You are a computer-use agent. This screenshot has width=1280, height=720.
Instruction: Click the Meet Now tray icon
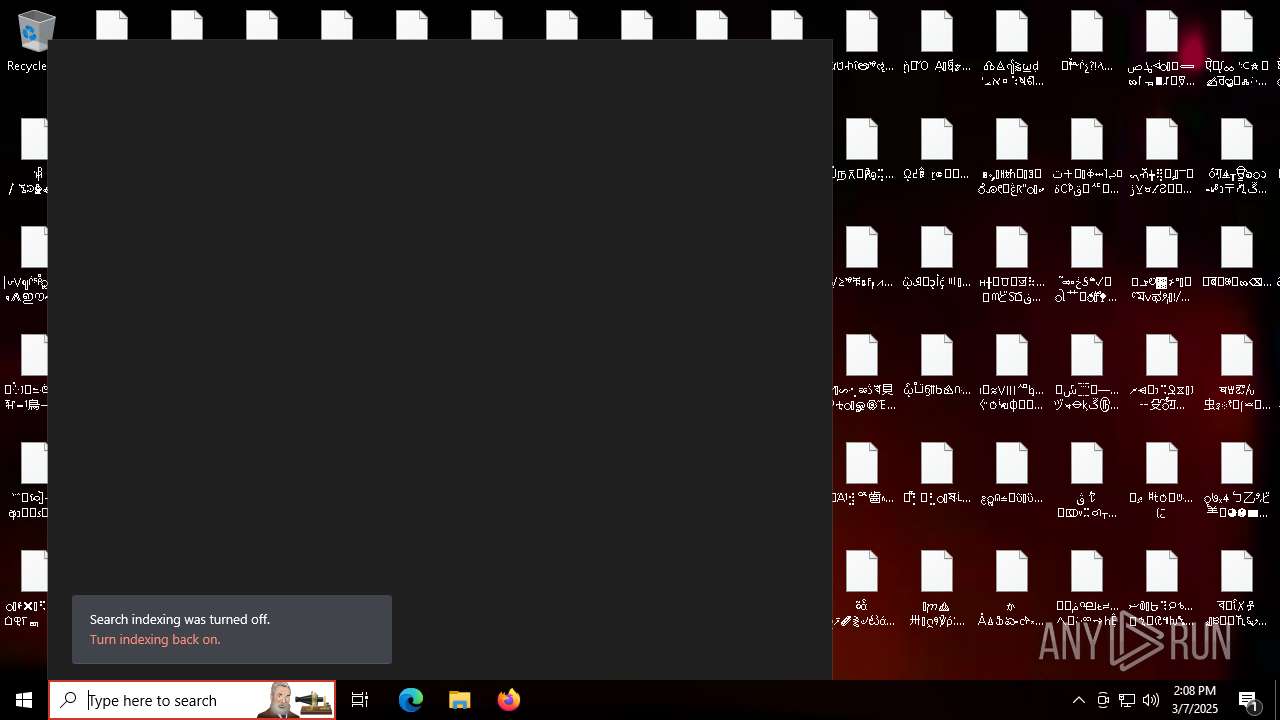1103,700
